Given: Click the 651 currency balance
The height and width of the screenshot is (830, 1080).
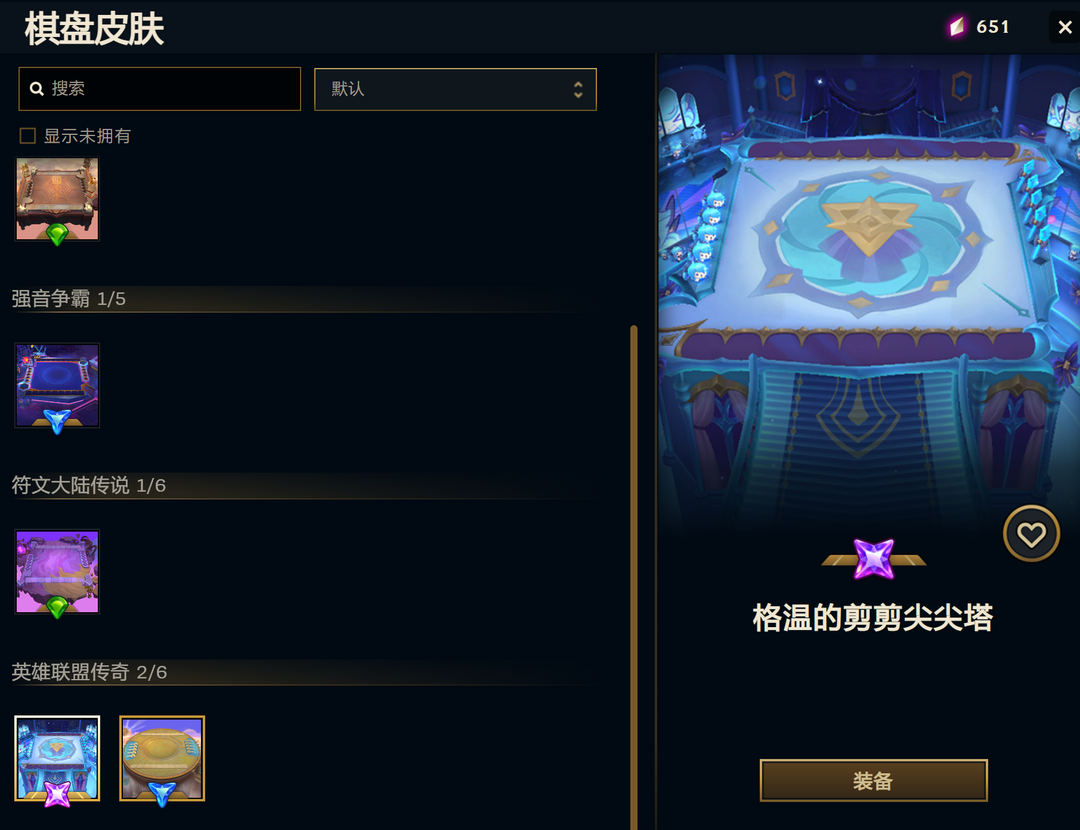Looking at the screenshot, I should pos(993,27).
